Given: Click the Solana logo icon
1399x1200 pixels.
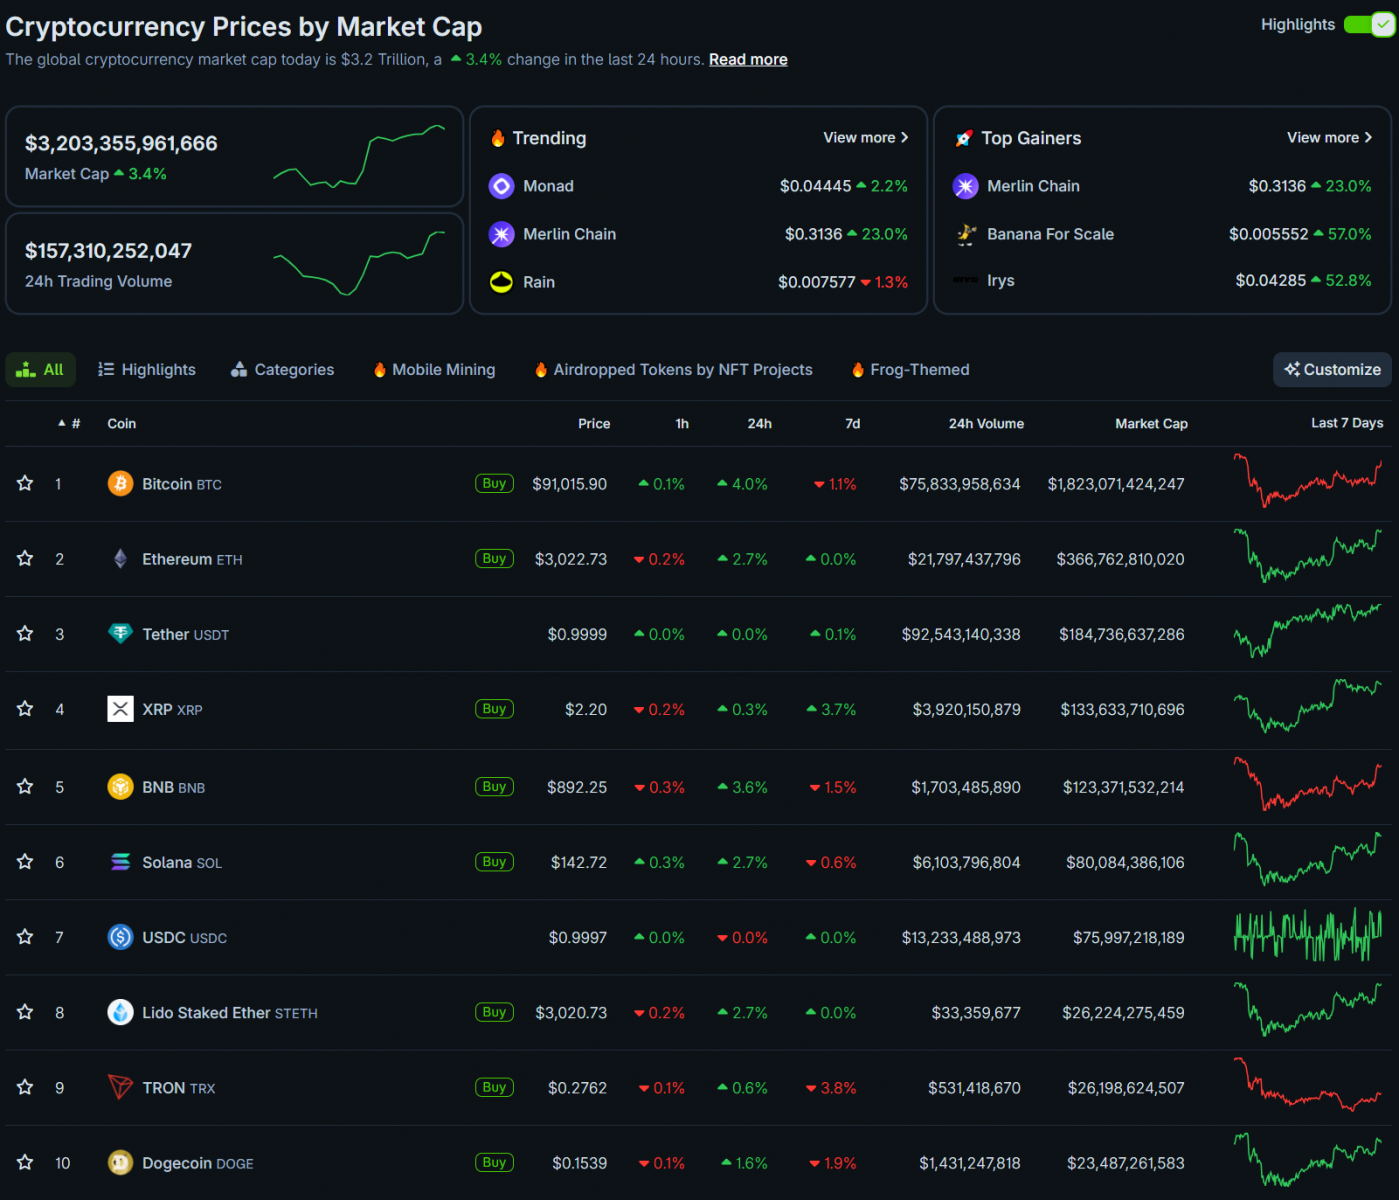Looking at the screenshot, I should click(120, 862).
